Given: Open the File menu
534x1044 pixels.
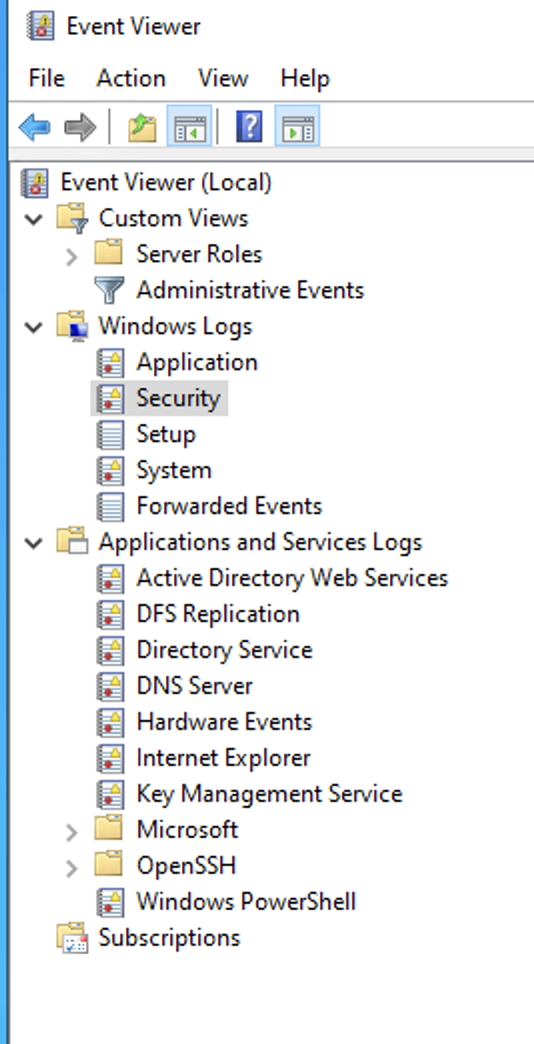Looking at the screenshot, I should (47, 79).
